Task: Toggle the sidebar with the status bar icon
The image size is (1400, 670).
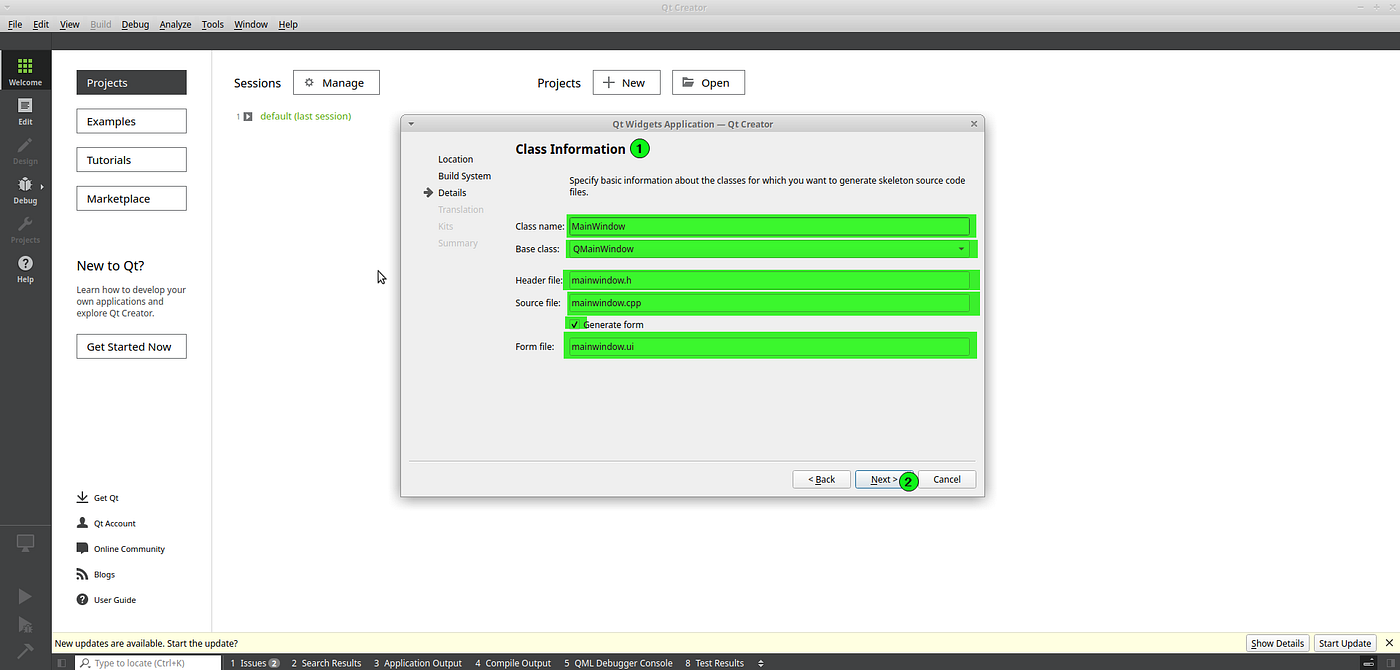Action: pyautogui.click(x=62, y=662)
